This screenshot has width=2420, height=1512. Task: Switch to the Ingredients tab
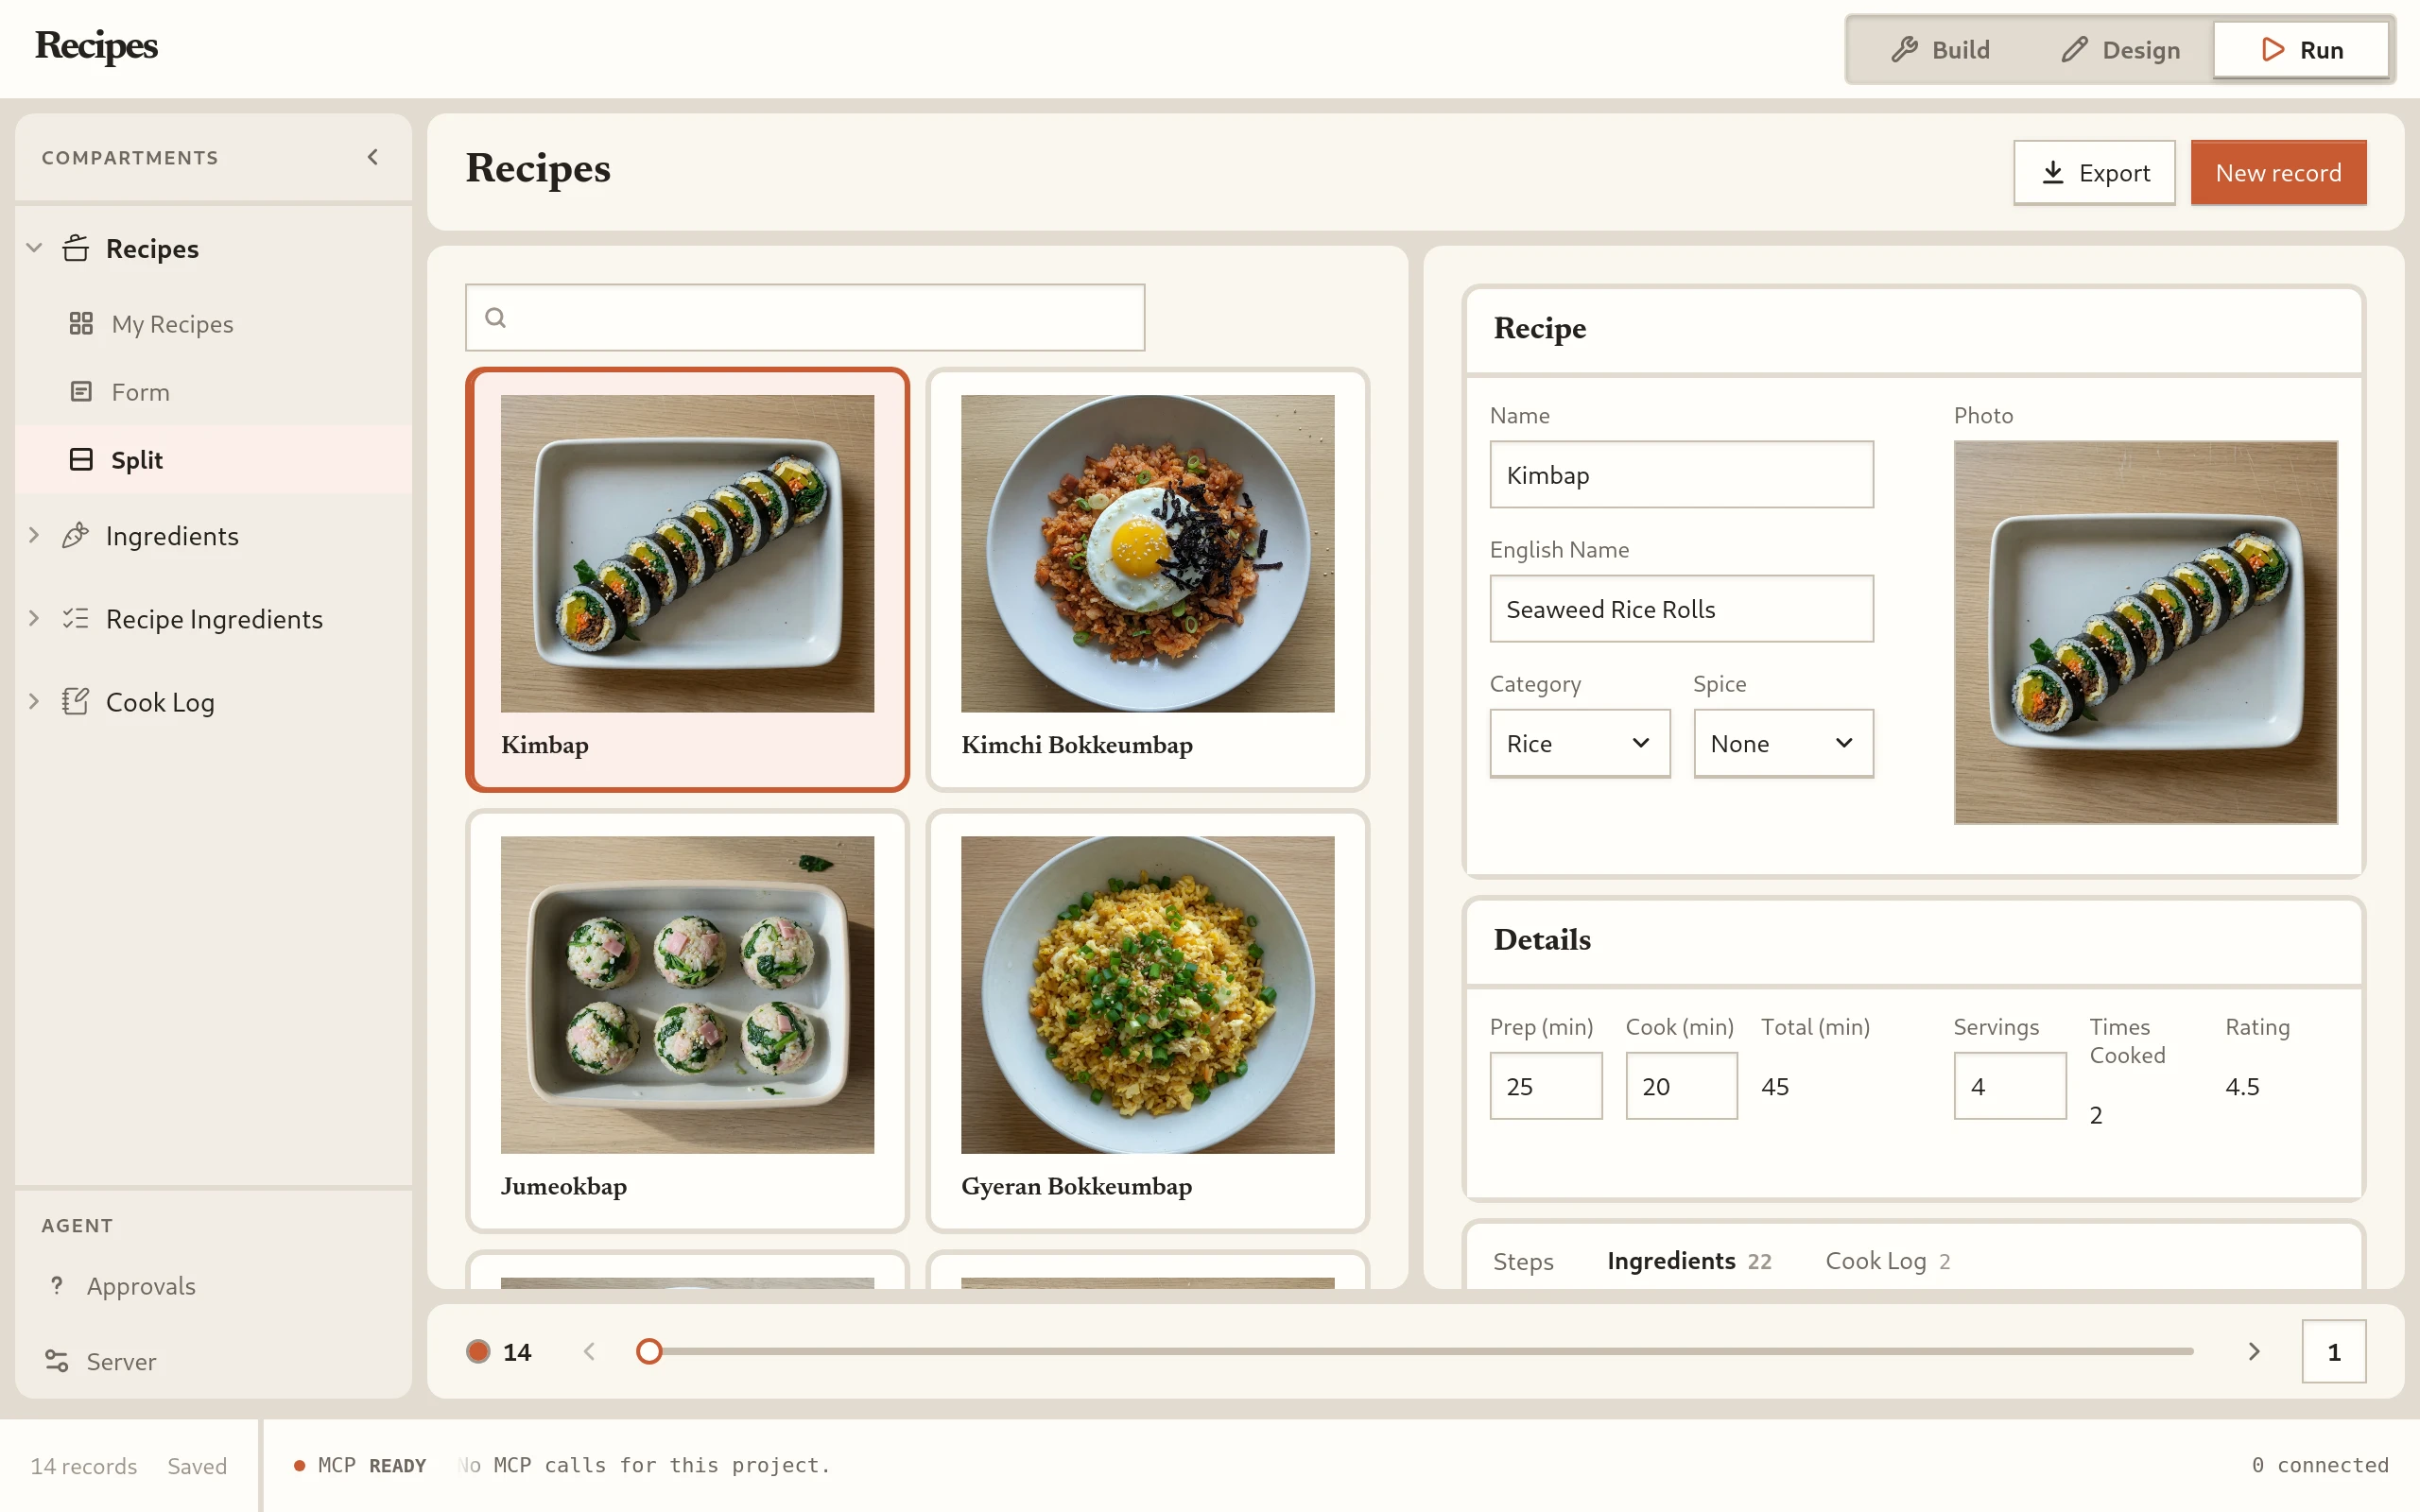(1689, 1261)
